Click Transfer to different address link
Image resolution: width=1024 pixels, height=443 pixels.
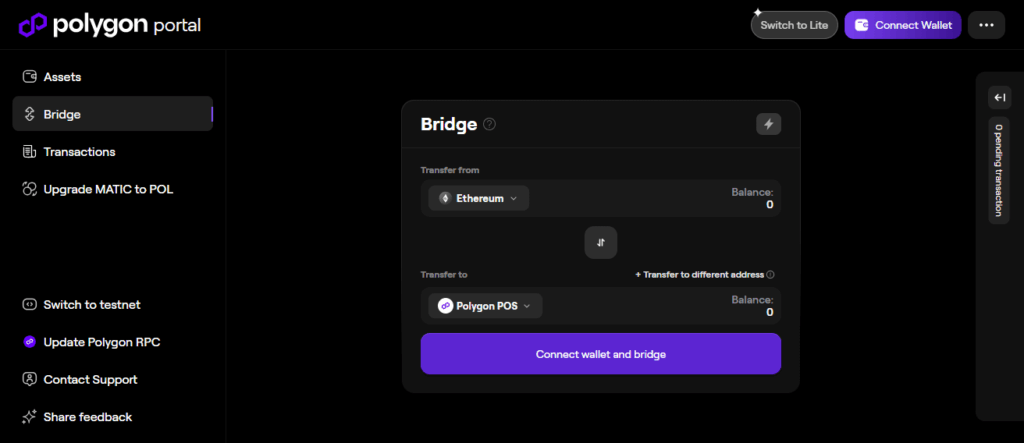(701, 274)
